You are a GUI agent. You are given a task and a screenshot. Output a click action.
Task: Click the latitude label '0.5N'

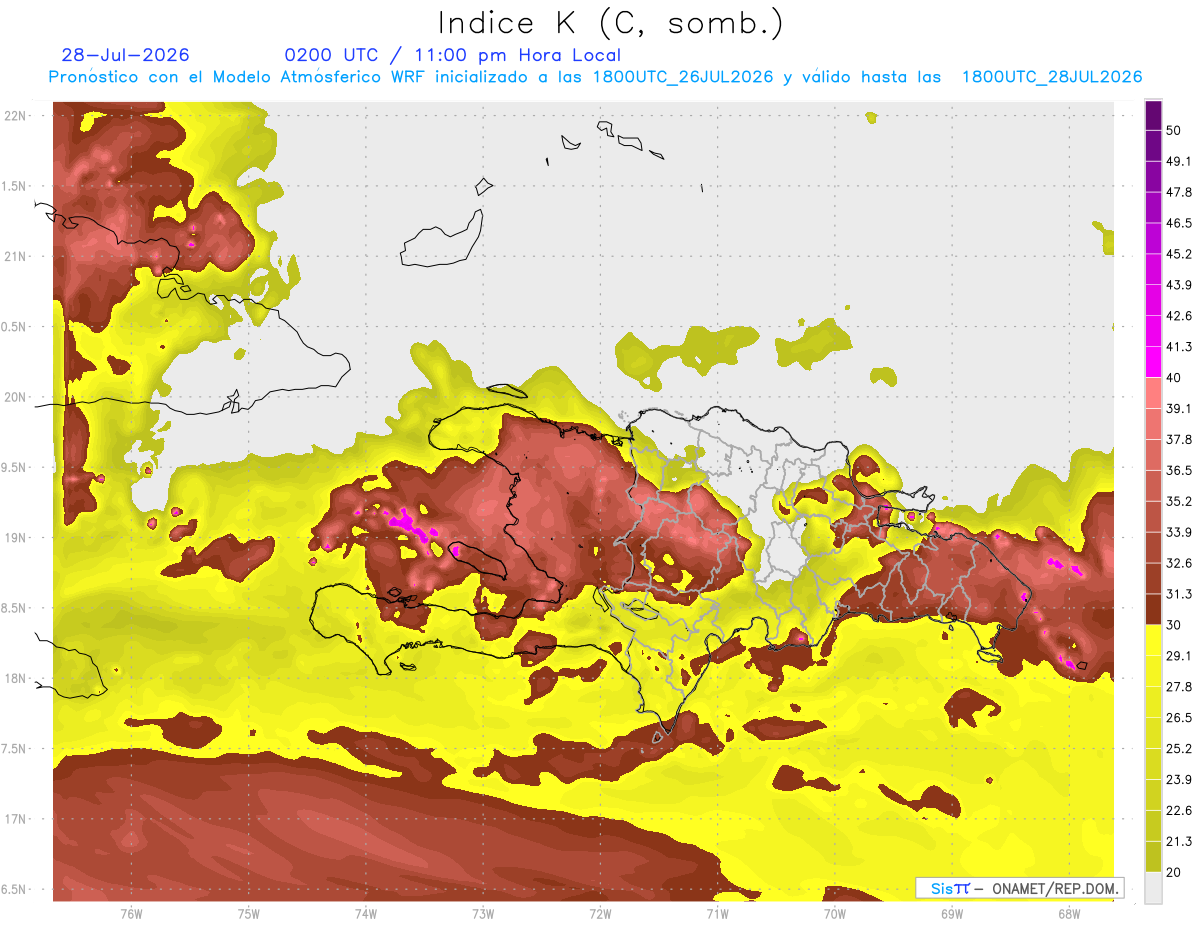[x=15, y=327]
